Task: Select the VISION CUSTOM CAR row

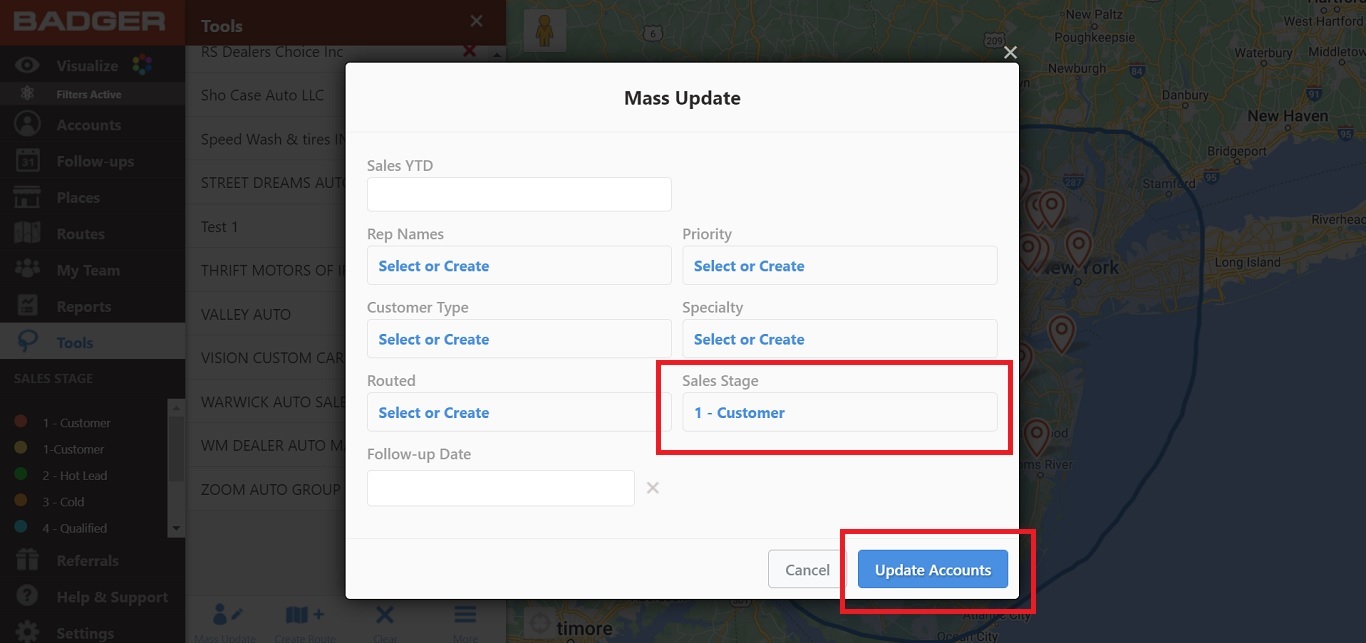Action: click(x=266, y=358)
